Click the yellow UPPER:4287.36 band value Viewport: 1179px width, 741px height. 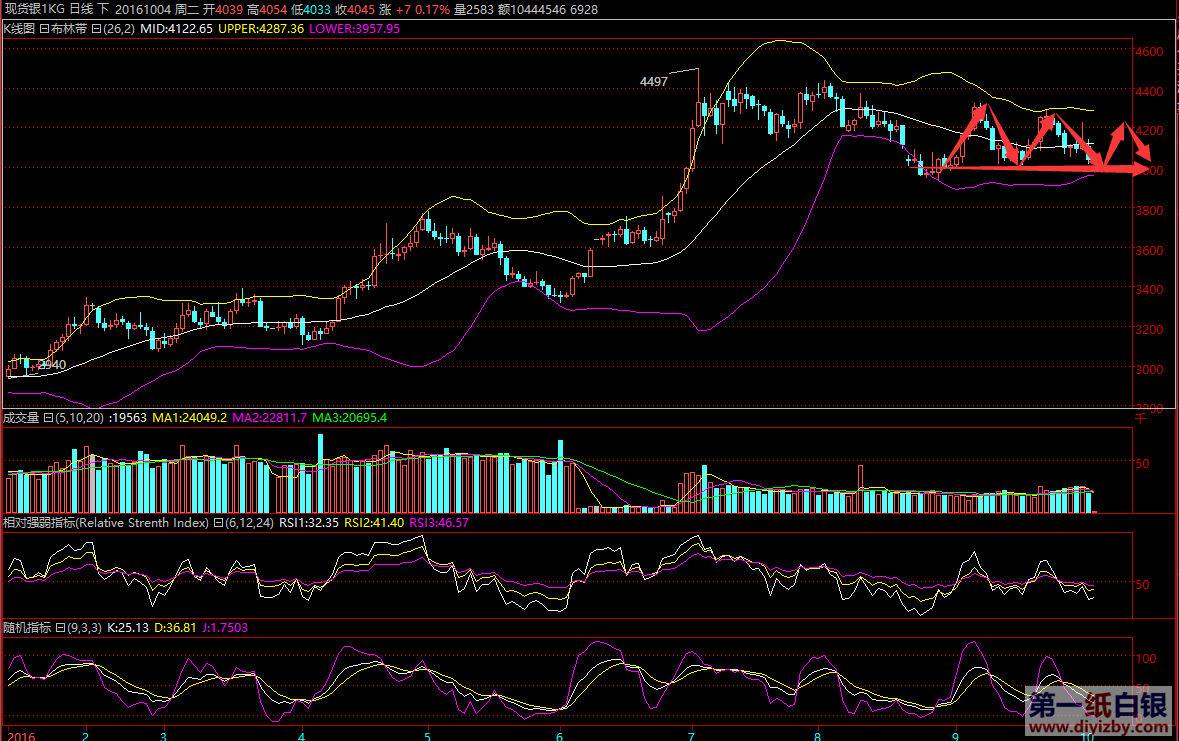pos(261,29)
